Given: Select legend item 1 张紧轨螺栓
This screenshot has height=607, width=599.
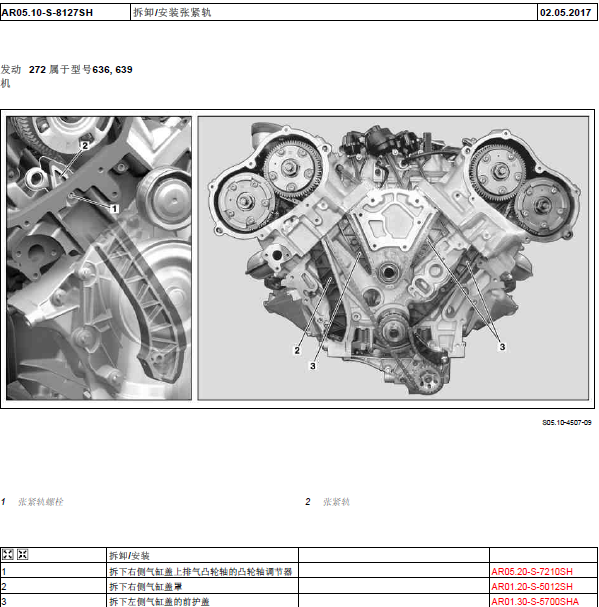Looking at the screenshot, I should [x=32, y=502].
